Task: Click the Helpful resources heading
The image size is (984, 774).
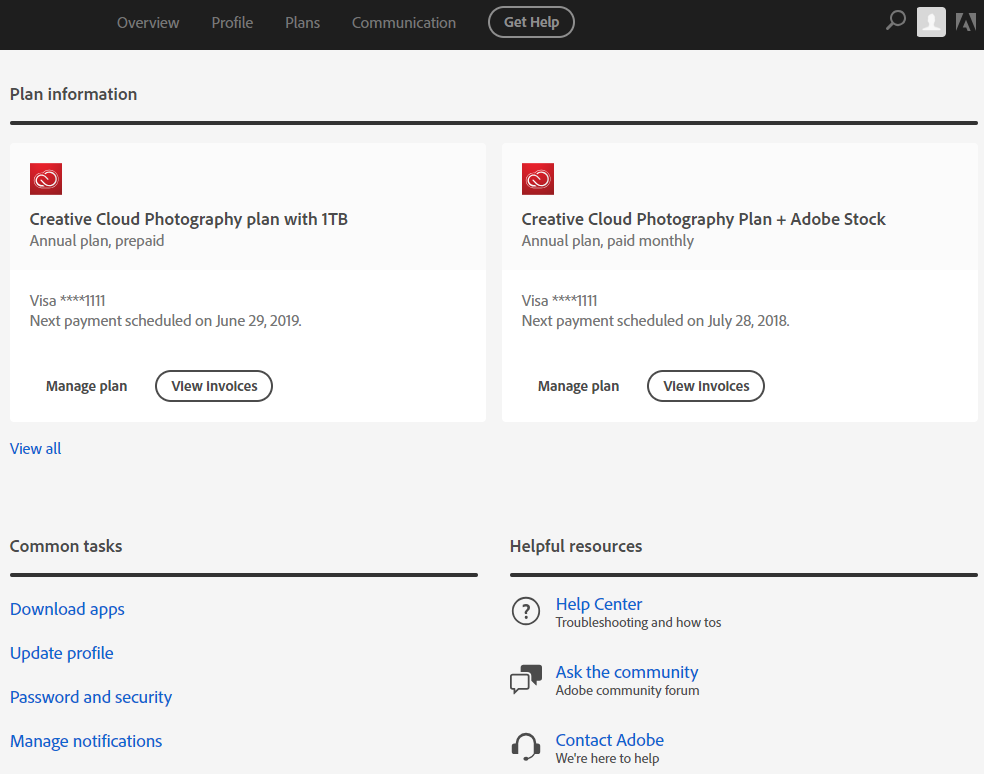Action: [x=576, y=546]
